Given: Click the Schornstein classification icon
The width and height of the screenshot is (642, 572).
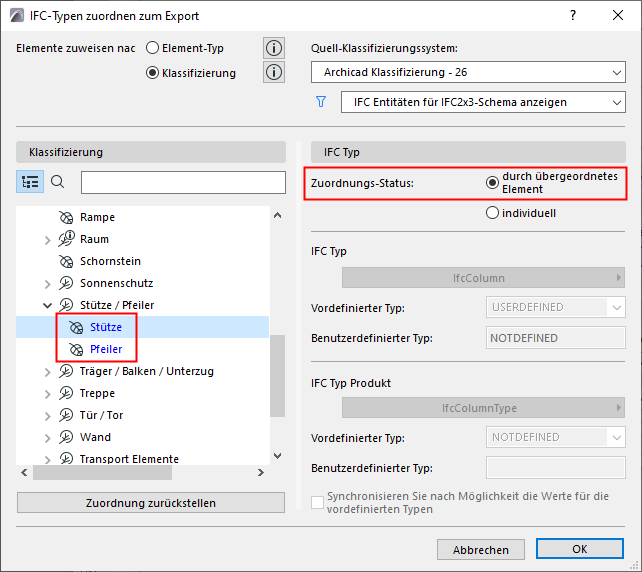Looking at the screenshot, I should pos(66,261).
